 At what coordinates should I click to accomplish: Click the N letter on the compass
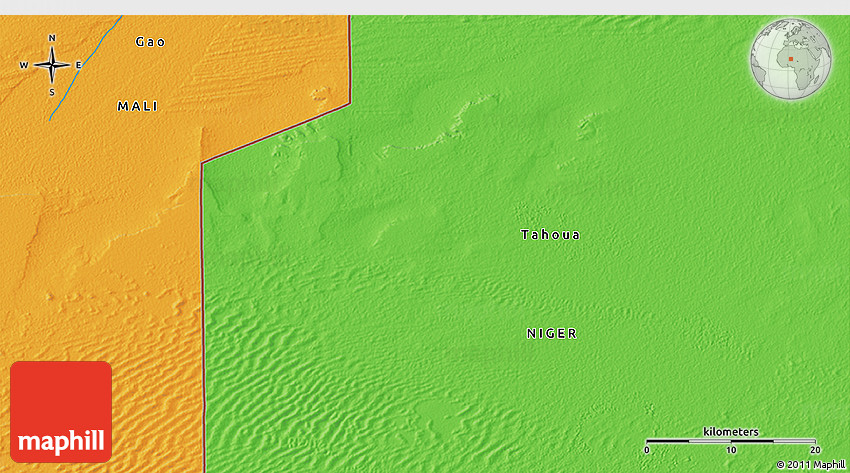[52, 38]
